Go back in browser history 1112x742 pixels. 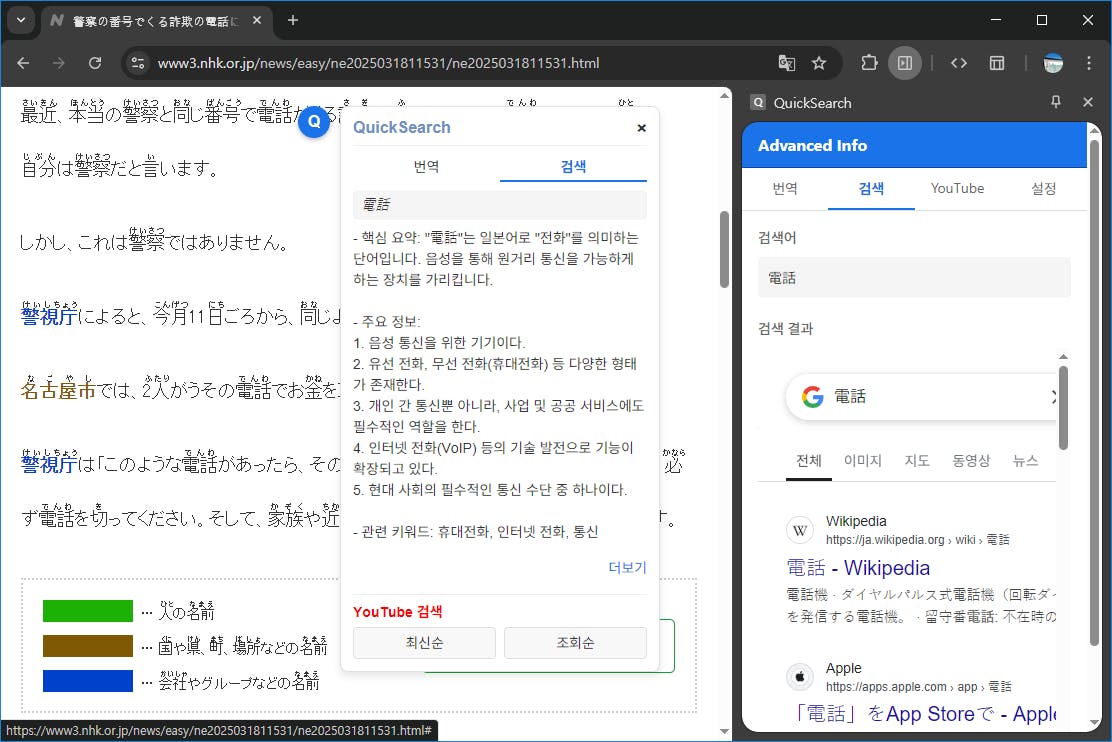(23, 63)
